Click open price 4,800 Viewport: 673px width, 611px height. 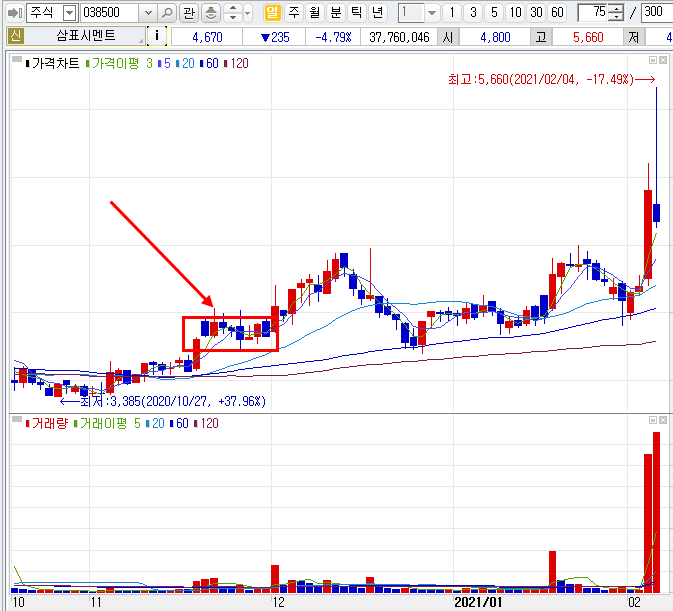(x=495, y=37)
